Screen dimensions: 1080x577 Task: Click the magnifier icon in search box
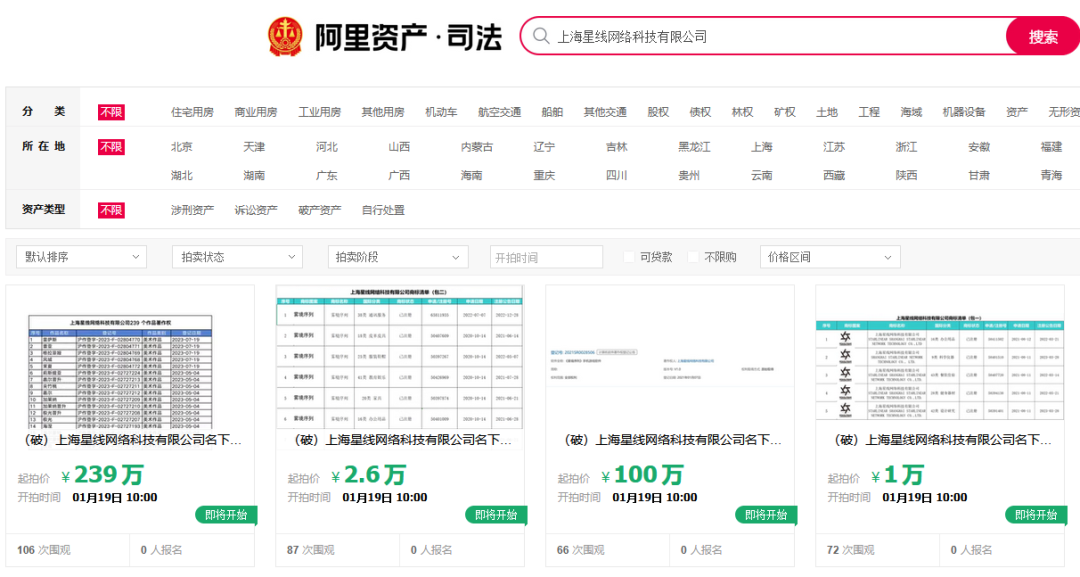point(541,36)
